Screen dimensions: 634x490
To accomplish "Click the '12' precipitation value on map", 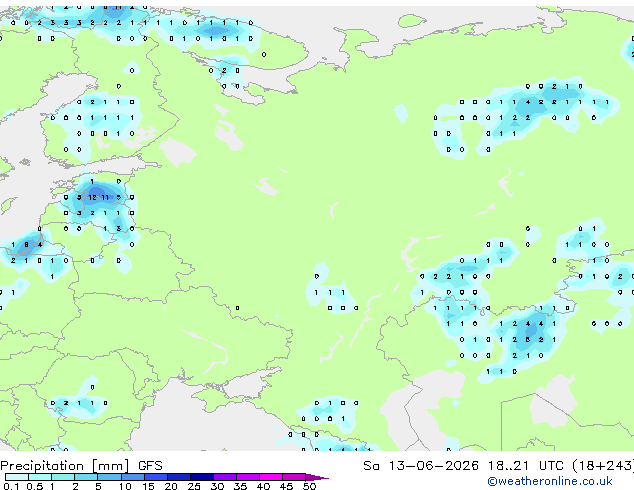I will (x=93, y=197).
